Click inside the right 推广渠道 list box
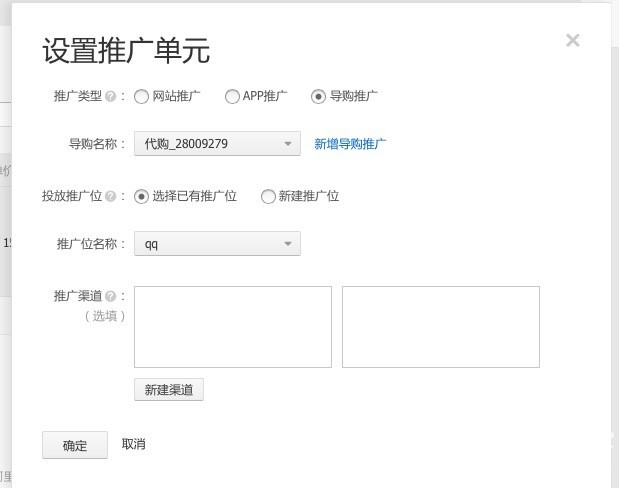Viewport: 619px width, 488px height. pos(440,327)
